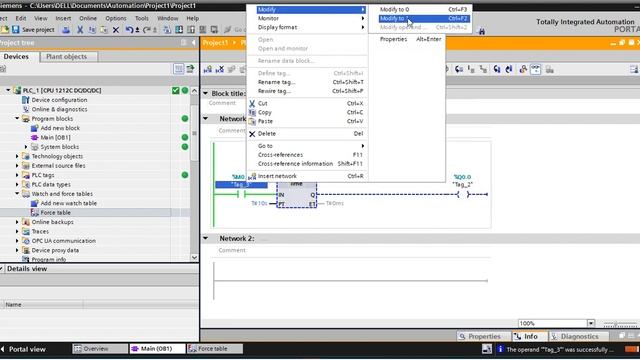This screenshot has height=360, width=640.
Task: Open the Window menu
Action: (x=167, y=18)
